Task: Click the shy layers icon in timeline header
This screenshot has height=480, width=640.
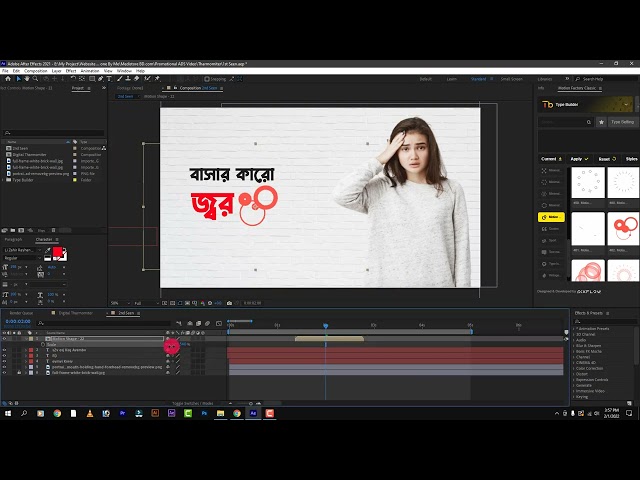Action: [190, 323]
